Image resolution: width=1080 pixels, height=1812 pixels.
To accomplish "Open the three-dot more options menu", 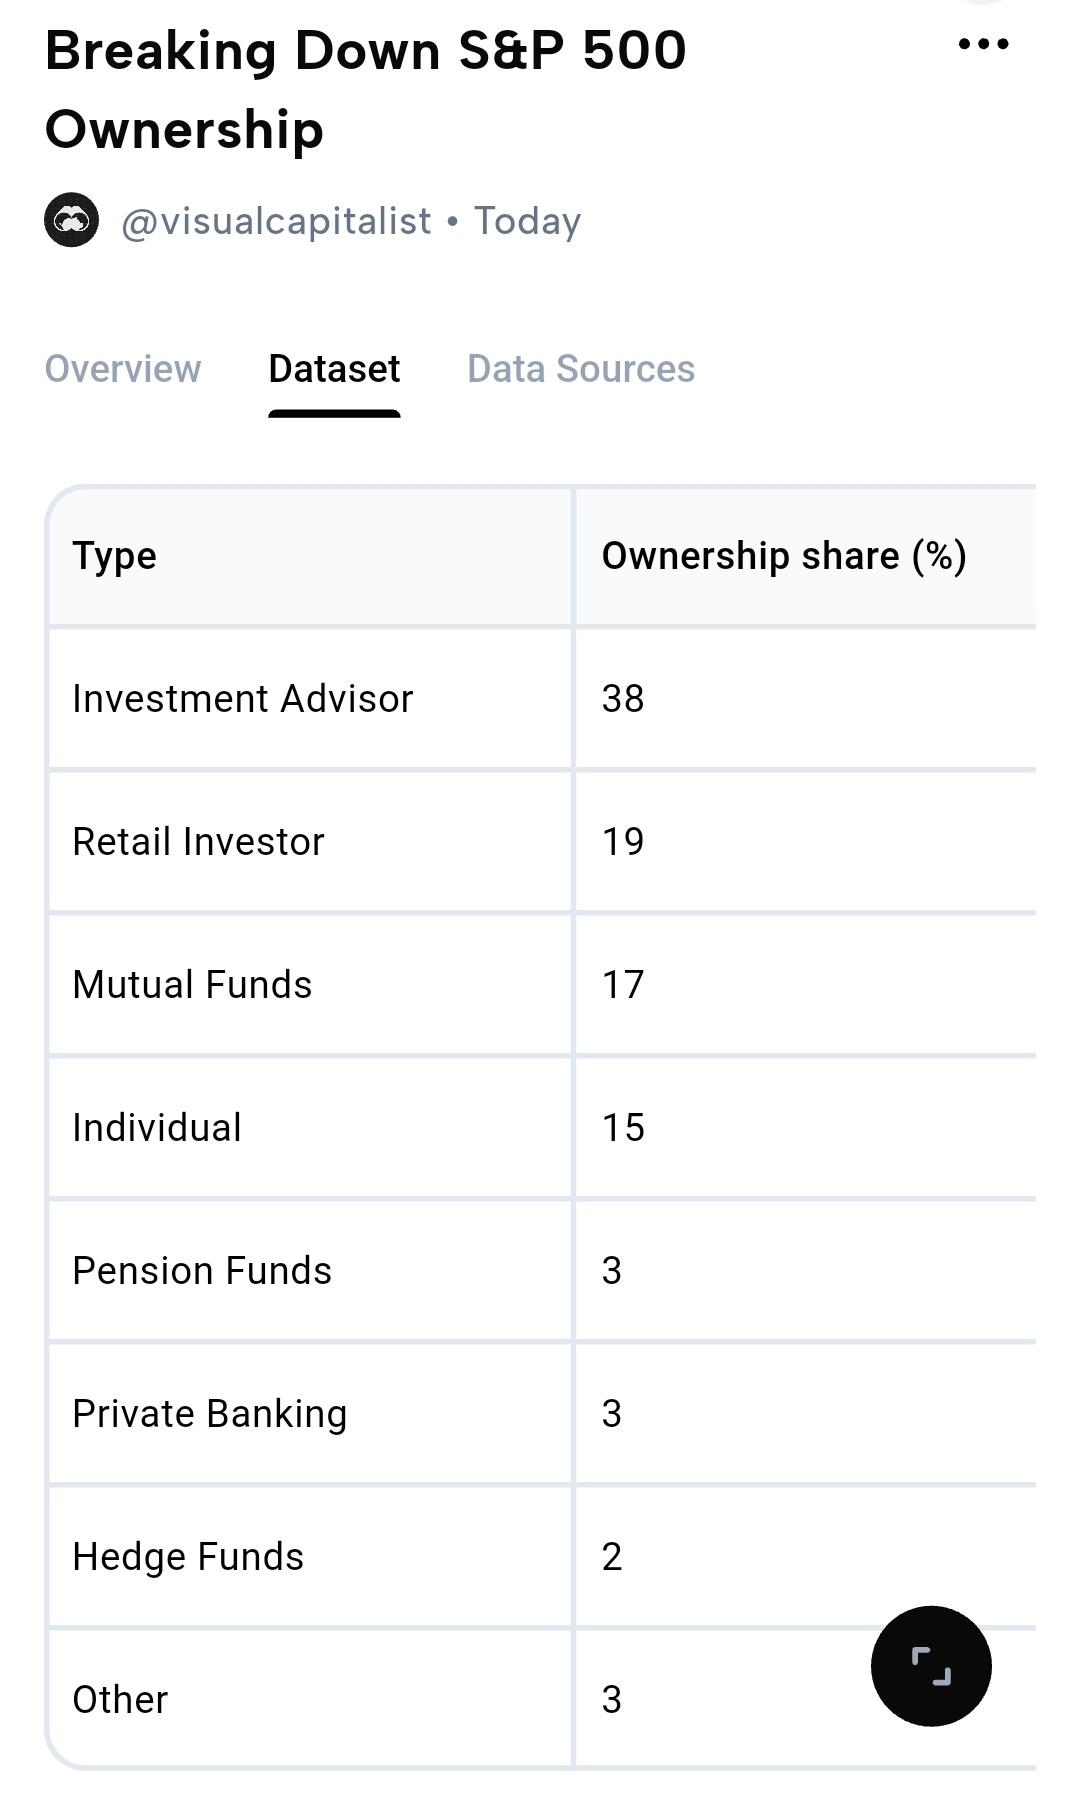I will (983, 44).
